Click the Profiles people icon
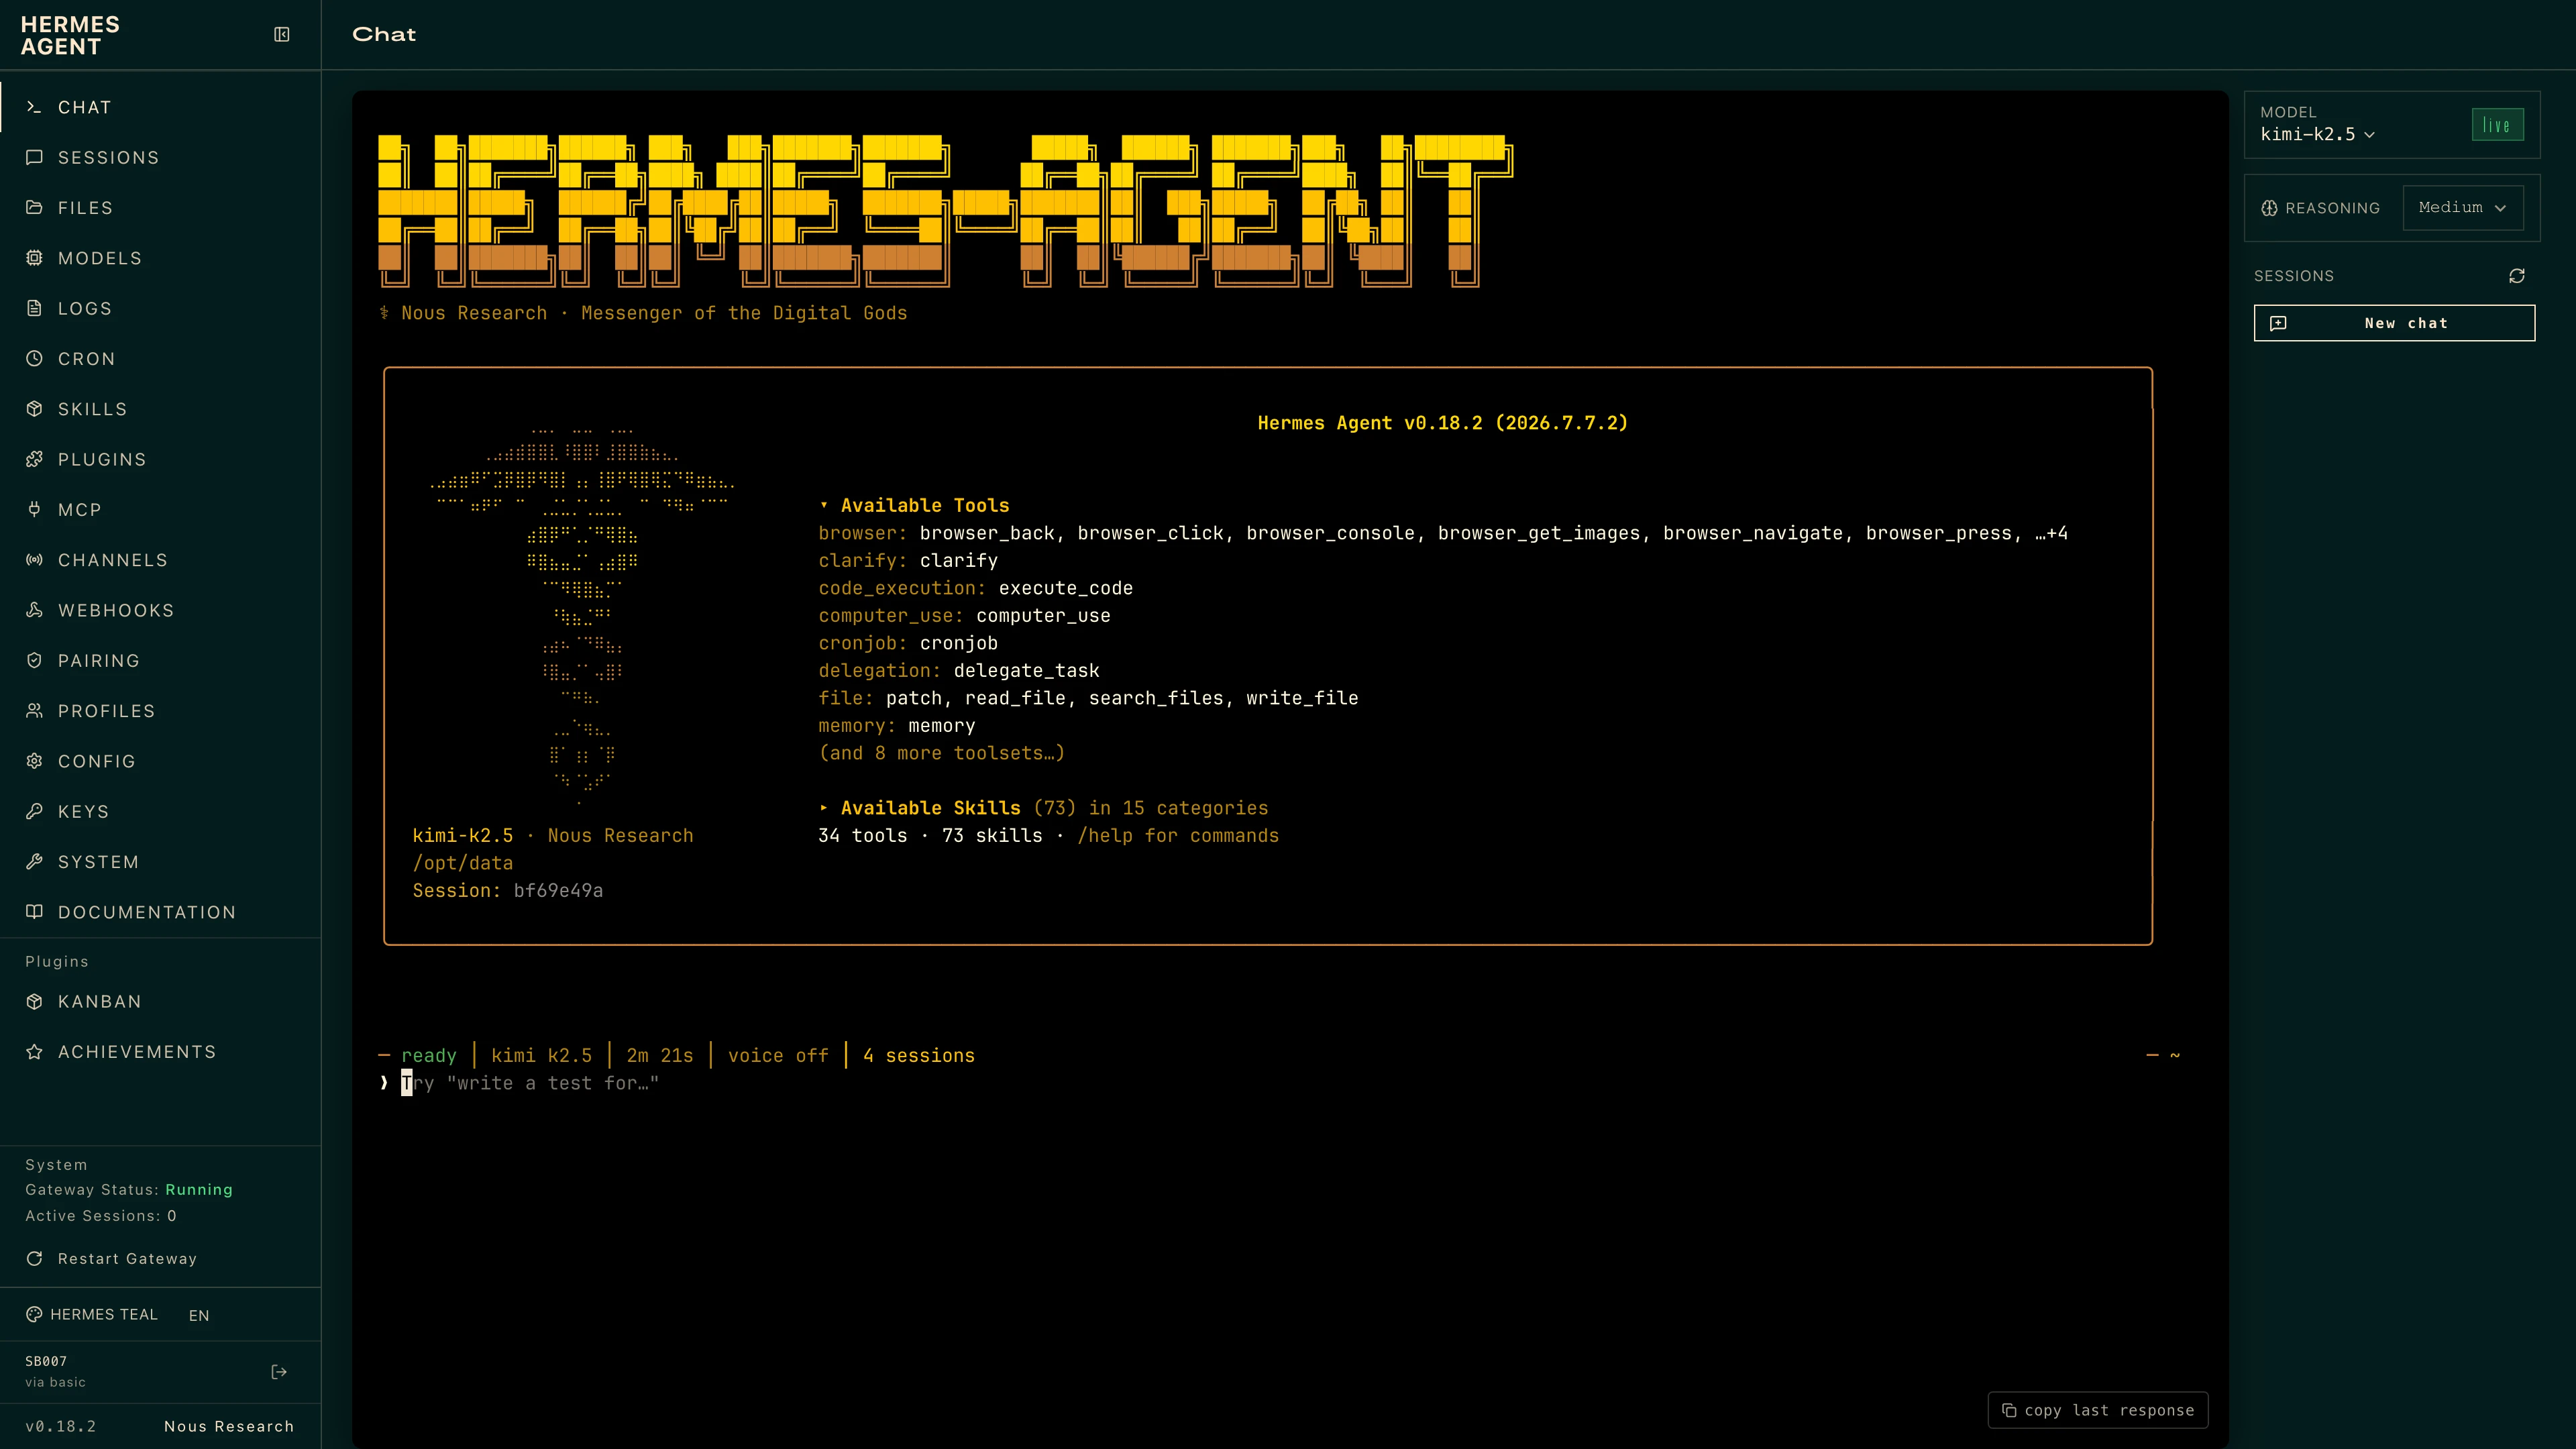The height and width of the screenshot is (1449, 2576). (x=34, y=711)
